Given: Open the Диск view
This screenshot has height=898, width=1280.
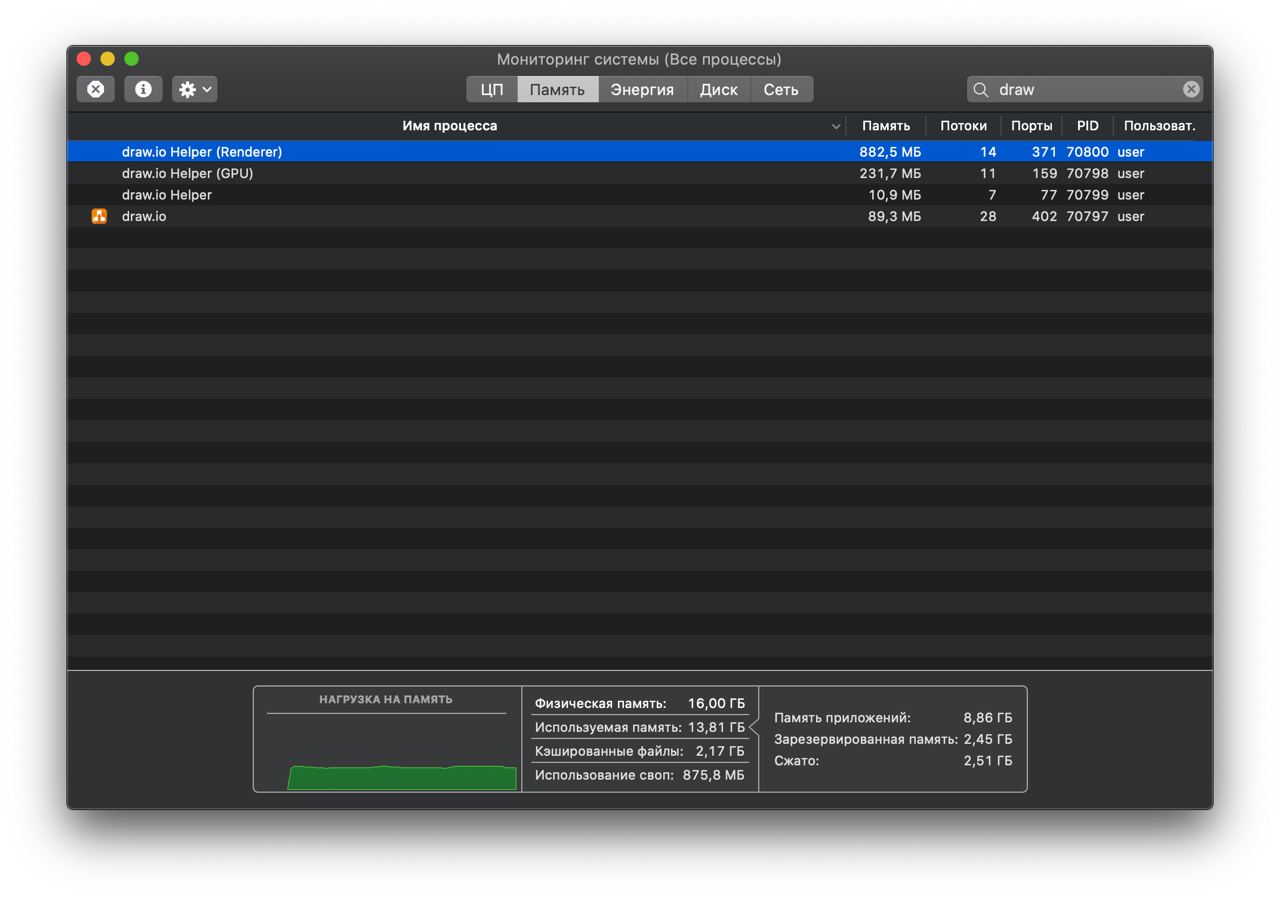Looking at the screenshot, I should coord(718,89).
